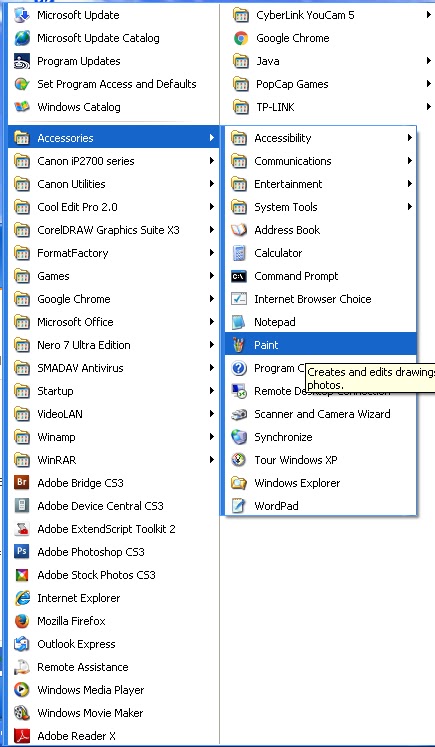Click the Synchronize icon
The width and height of the screenshot is (435, 747).
point(239,437)
